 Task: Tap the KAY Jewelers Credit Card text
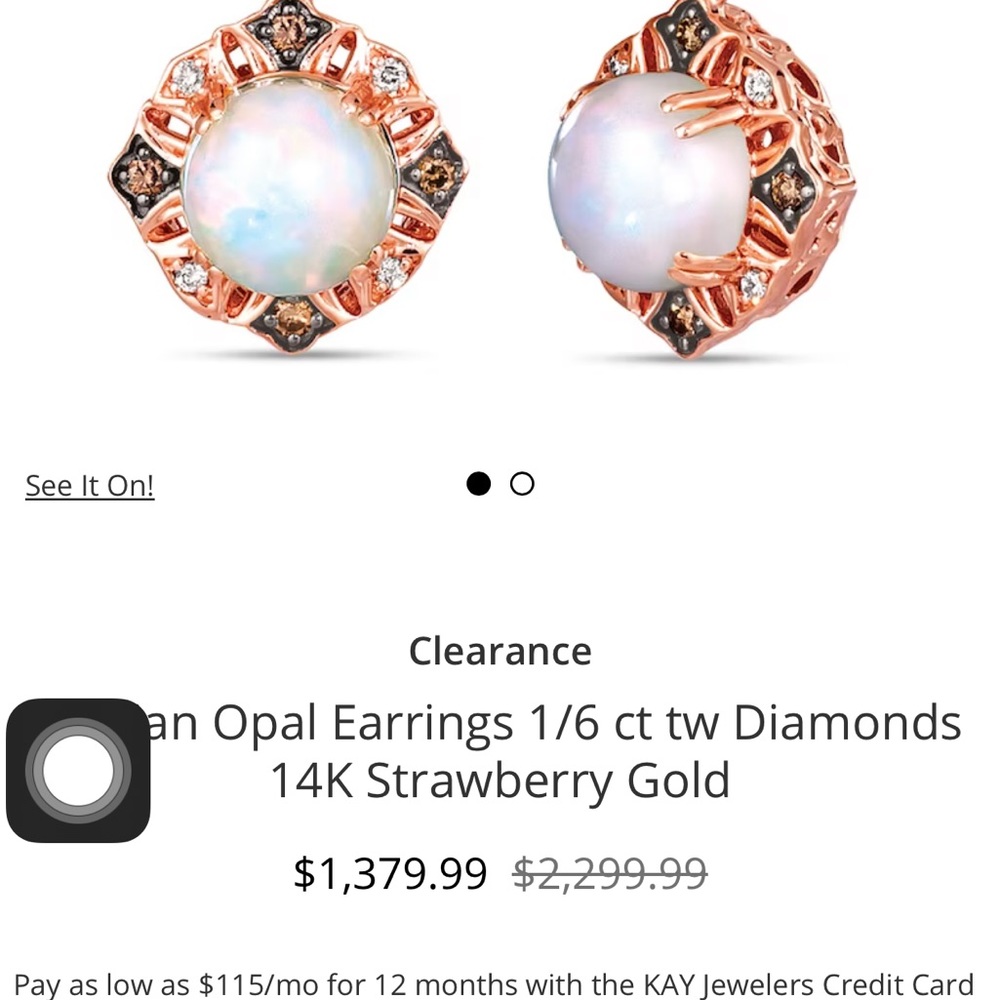[x=808, y=985]
